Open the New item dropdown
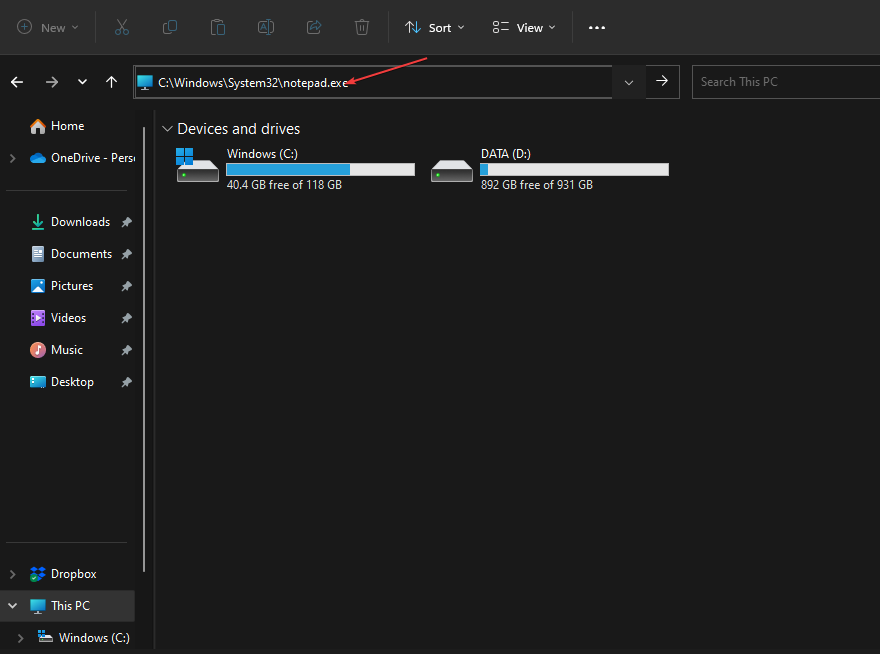The image size is (880, 654). click(47, 28)
